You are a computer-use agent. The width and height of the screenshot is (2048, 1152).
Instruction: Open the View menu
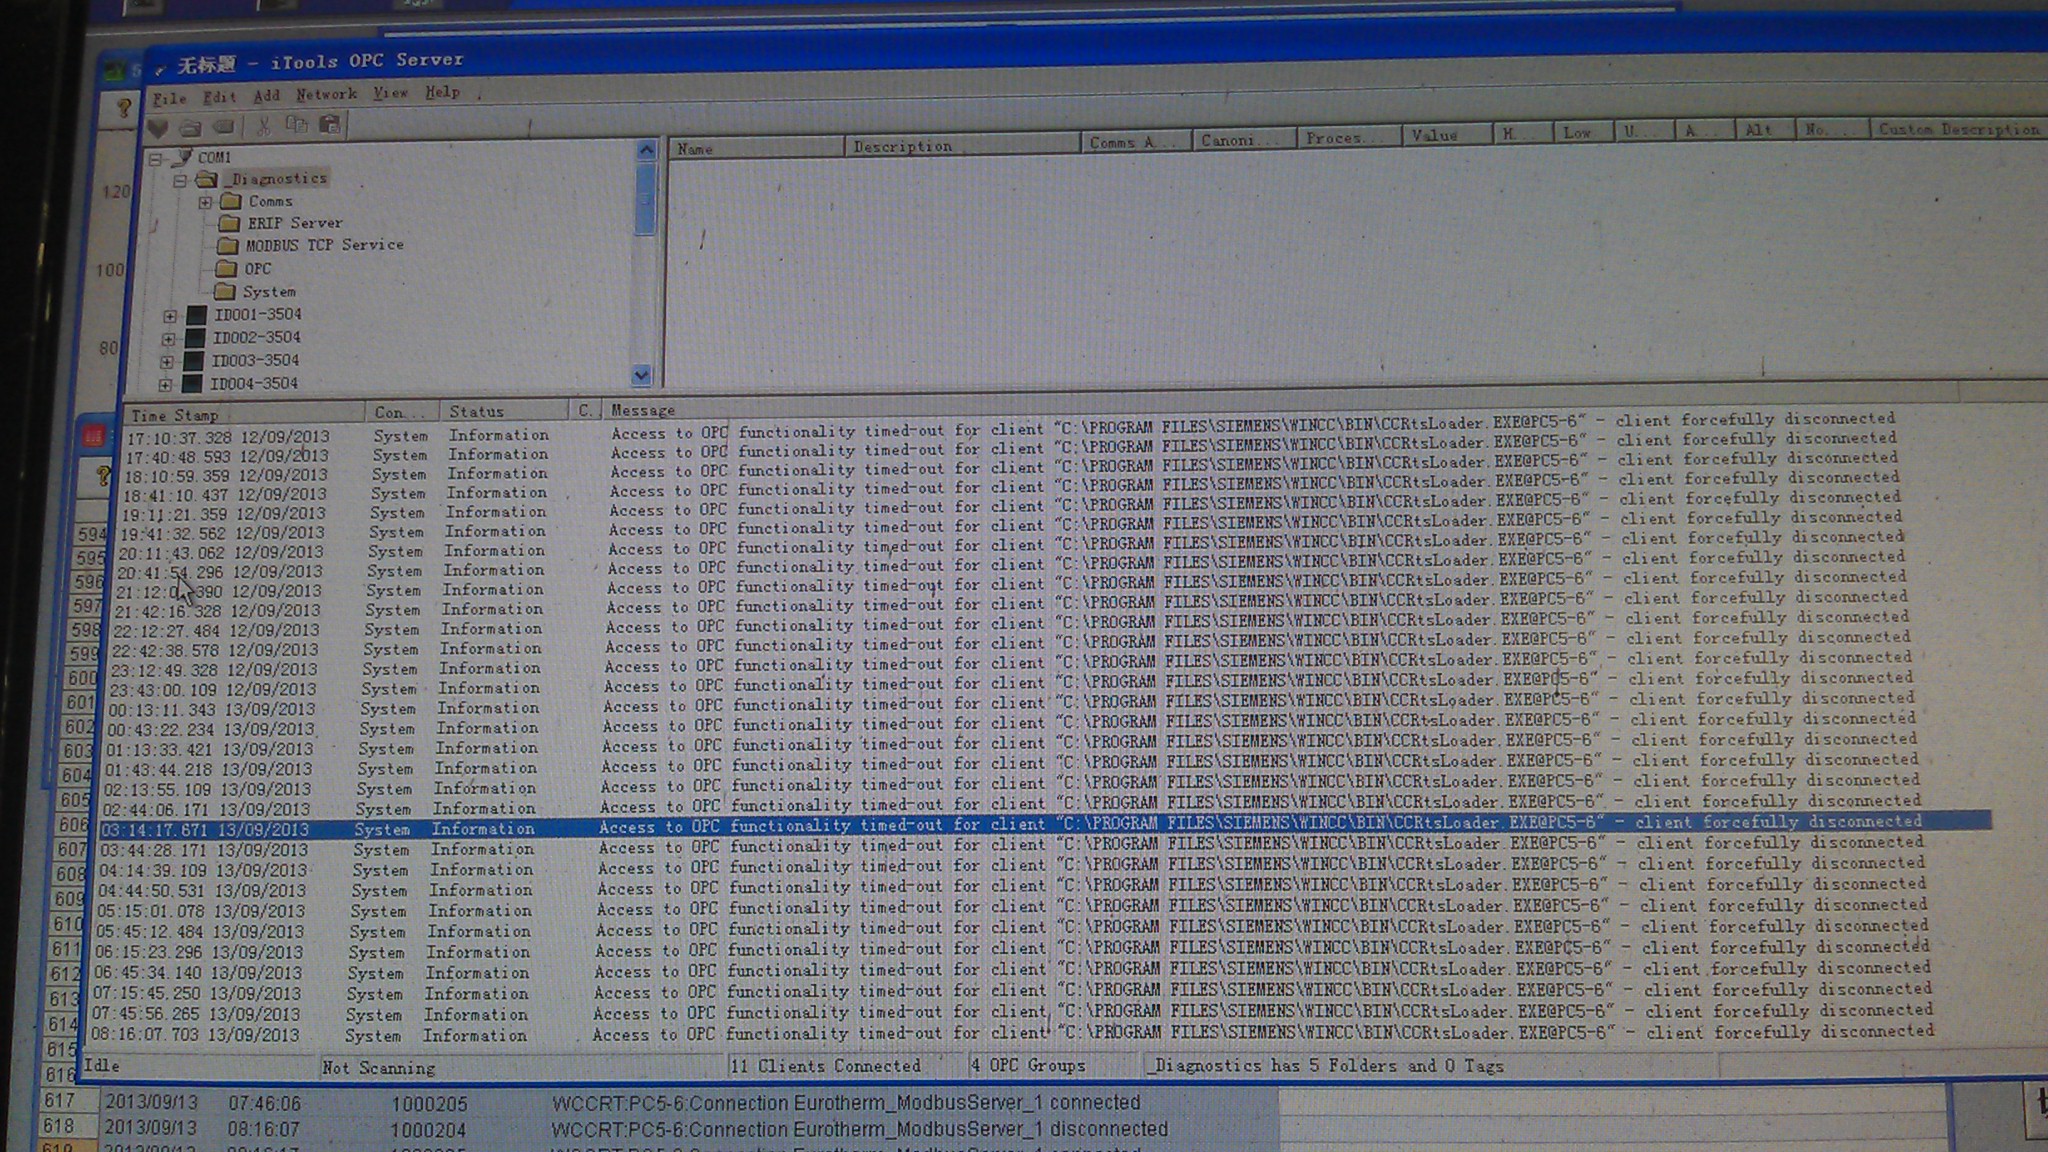[390, 93]
